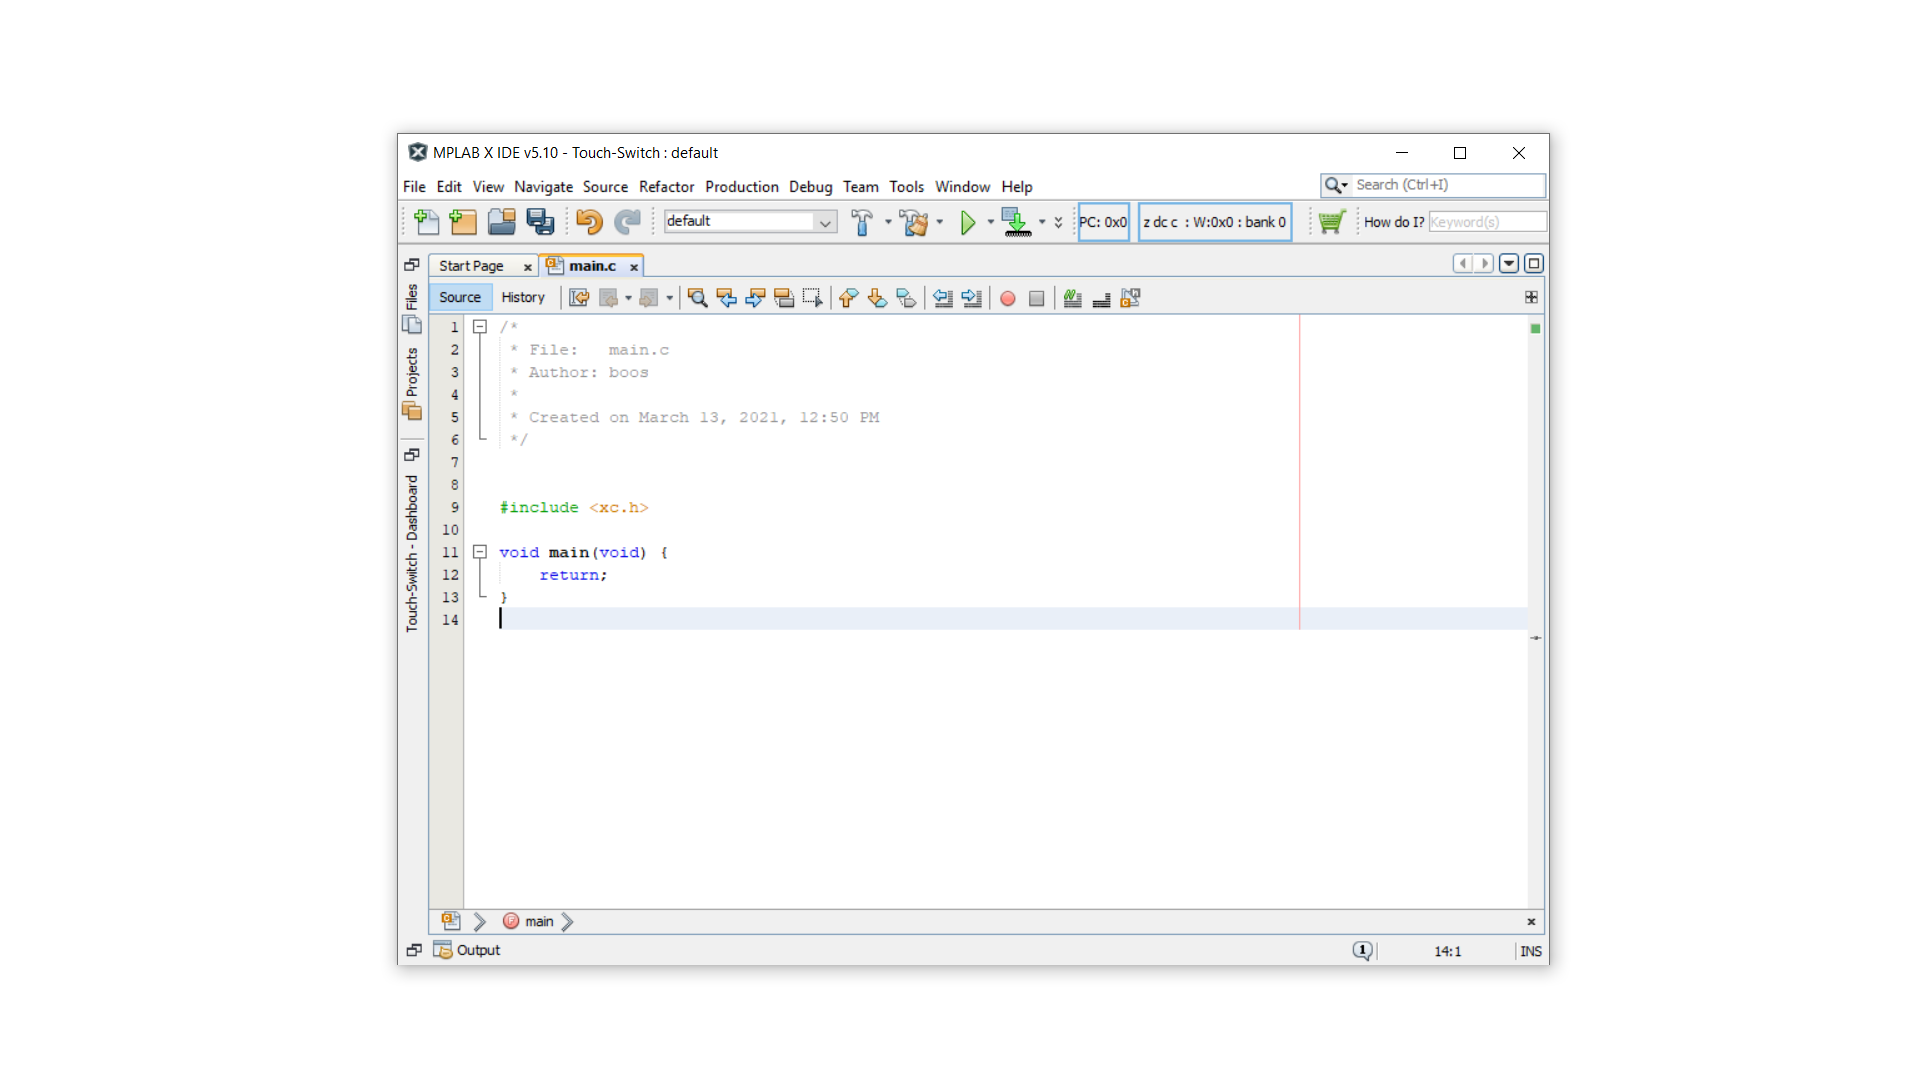Click the New File toolbar icon

[x=426, y=222]
